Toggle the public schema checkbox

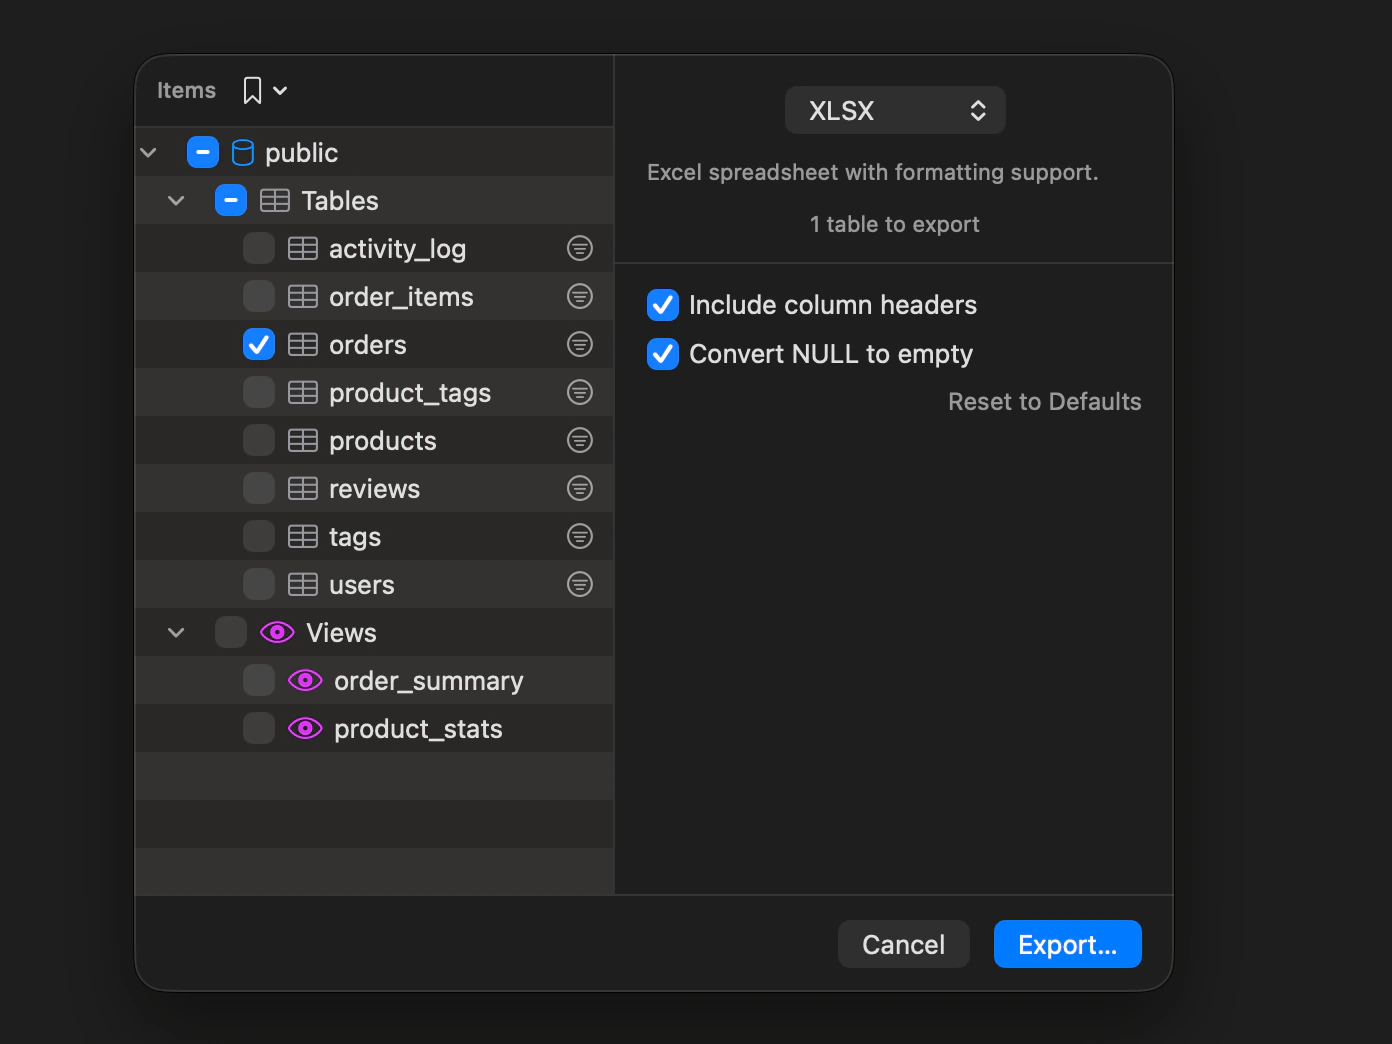pos(203,152)
